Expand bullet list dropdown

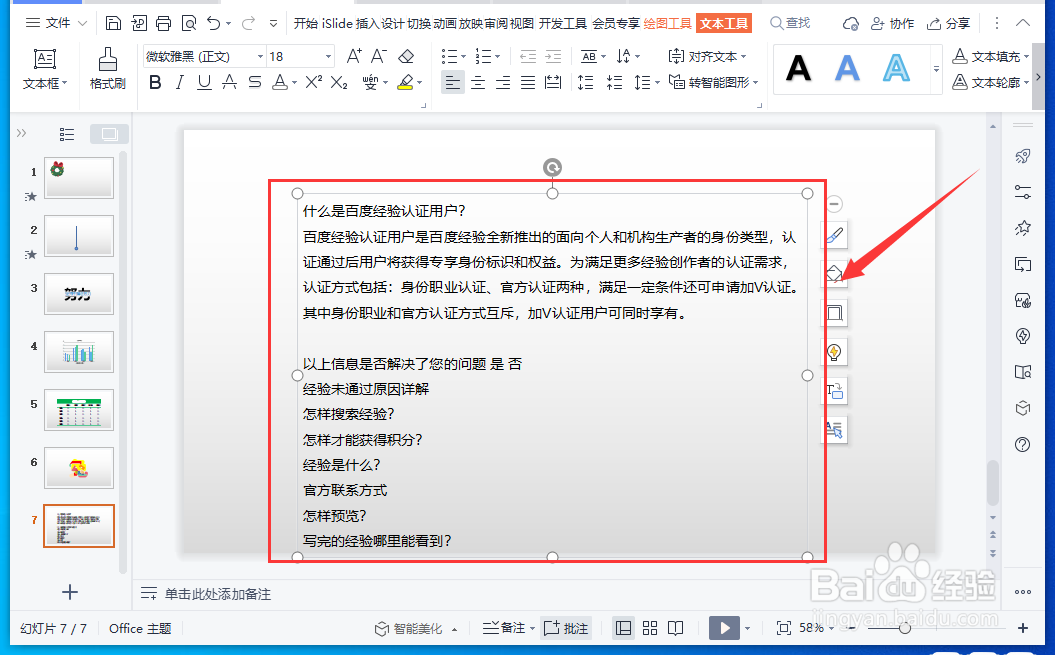click(x=463, y=57)
